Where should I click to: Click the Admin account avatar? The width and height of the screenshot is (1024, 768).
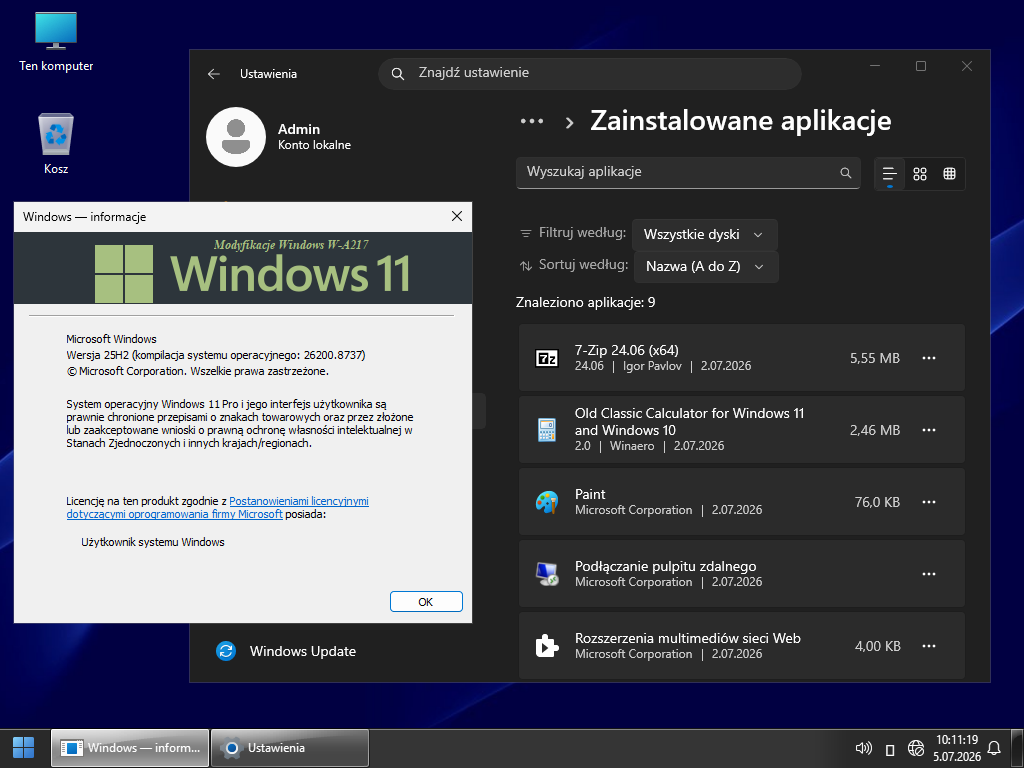pyautogui.click(x=236, y=136)
